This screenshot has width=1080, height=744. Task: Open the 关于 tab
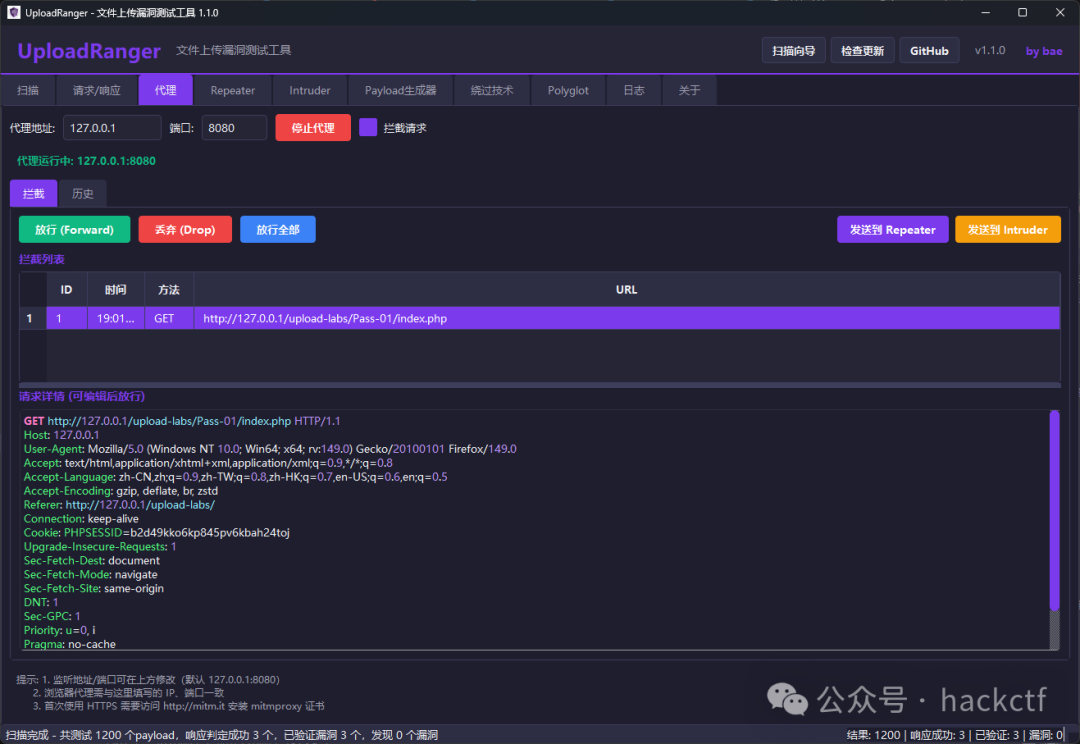tap(689, 90)
